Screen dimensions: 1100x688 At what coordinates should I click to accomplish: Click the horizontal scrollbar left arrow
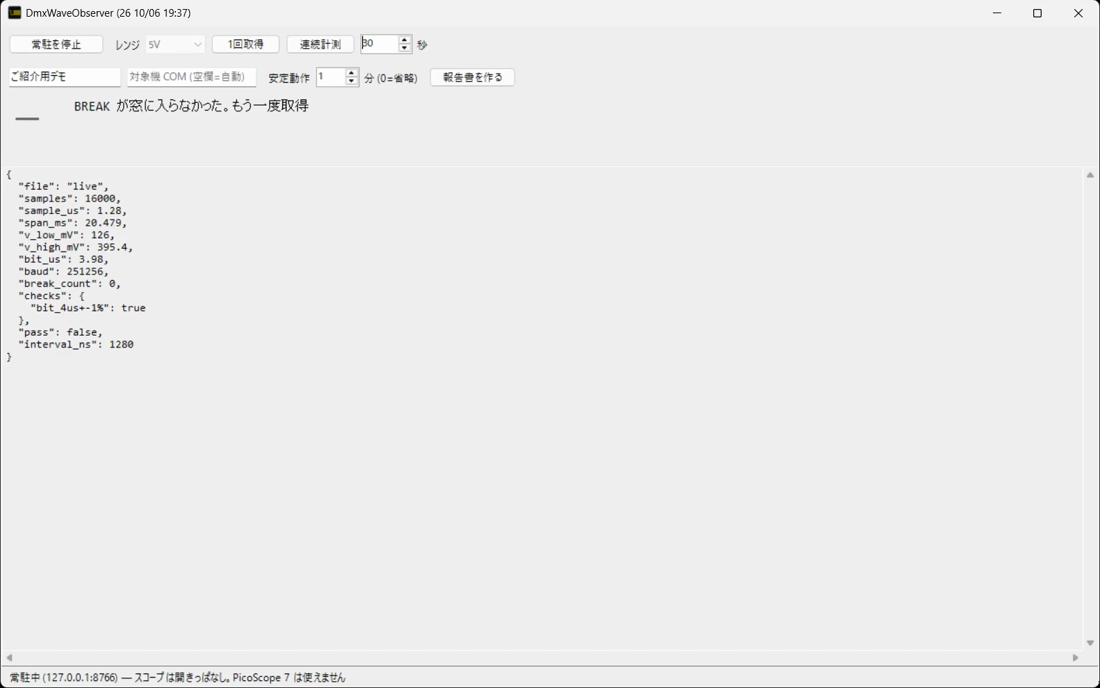click(x=9, y=658)
